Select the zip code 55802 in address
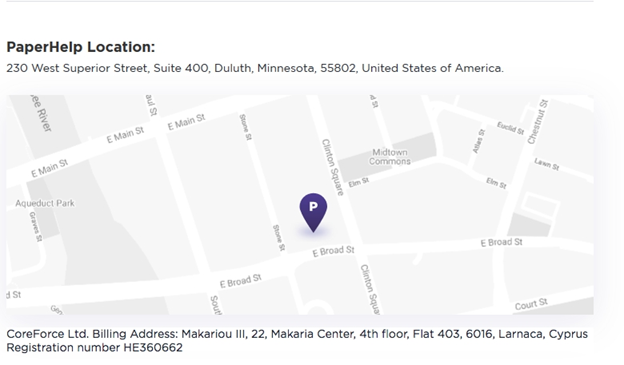 tap(338, 68)
